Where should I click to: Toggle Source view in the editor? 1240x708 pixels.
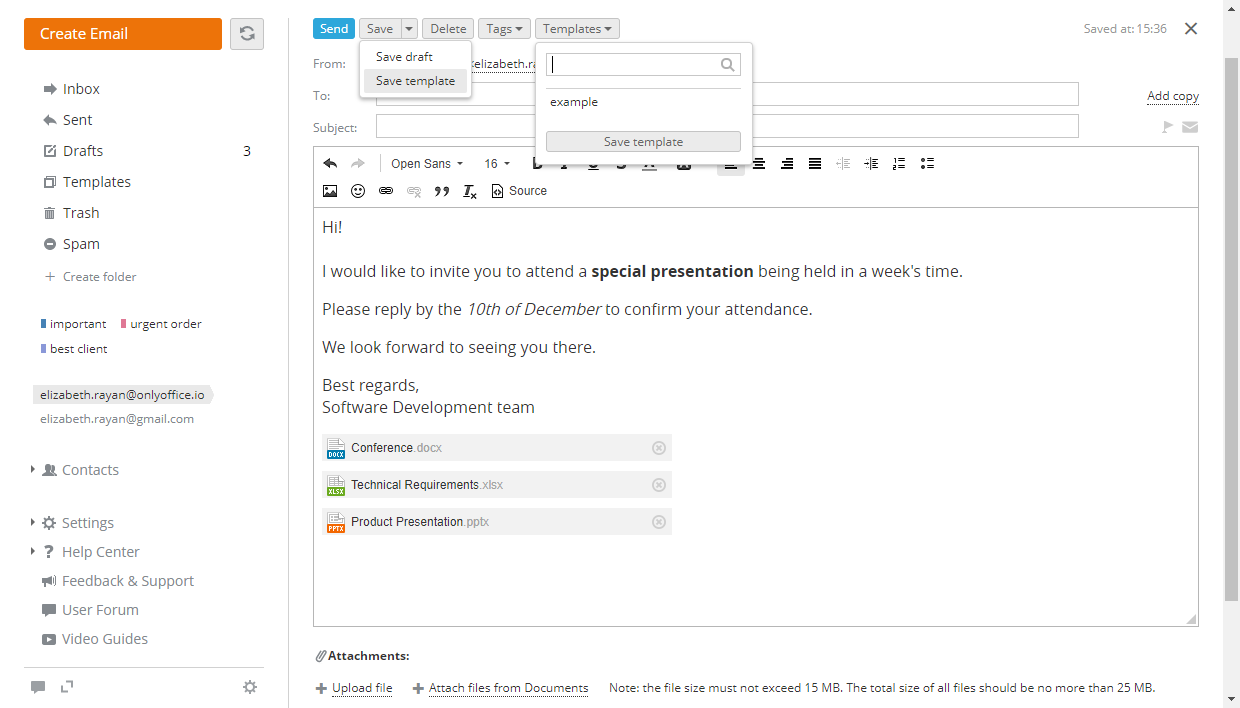coord(519,191)
